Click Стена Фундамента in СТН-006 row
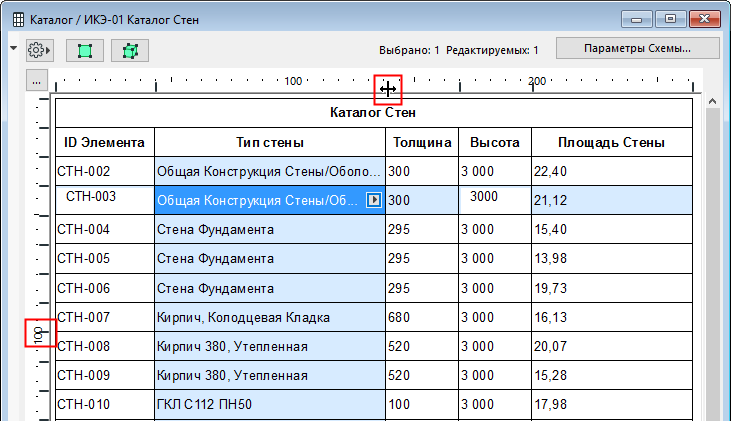 pyautogui.click(x=269, y=288)
